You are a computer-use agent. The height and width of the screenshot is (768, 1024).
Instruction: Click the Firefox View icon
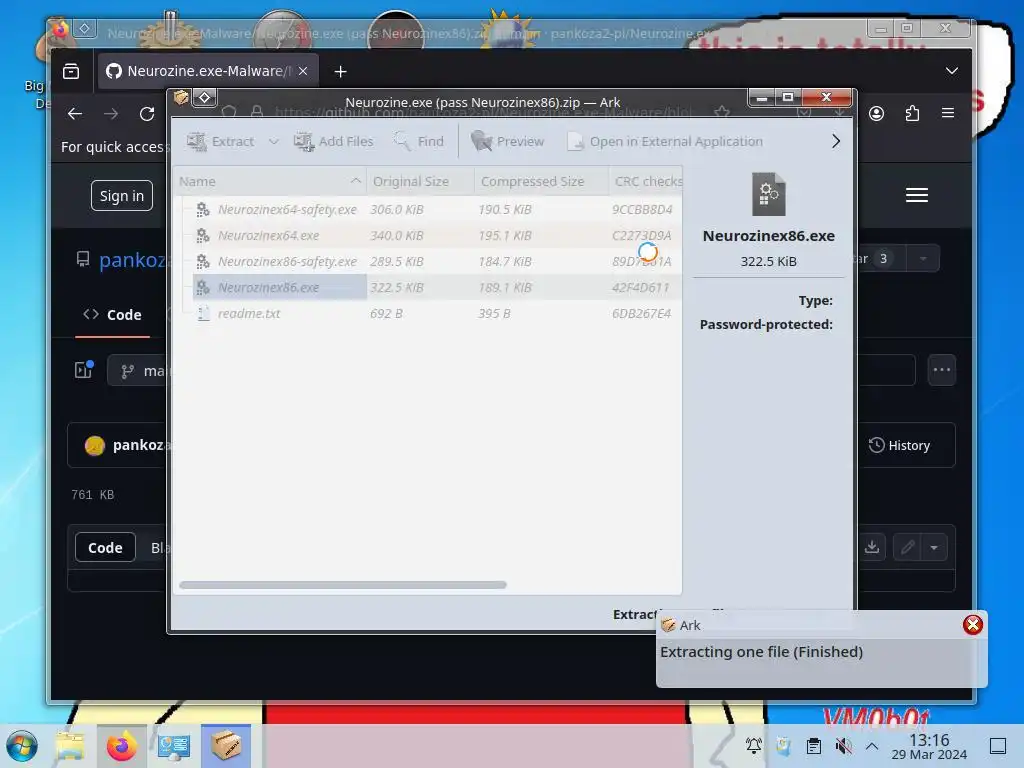pyautogui.click(x=71, y=71)
